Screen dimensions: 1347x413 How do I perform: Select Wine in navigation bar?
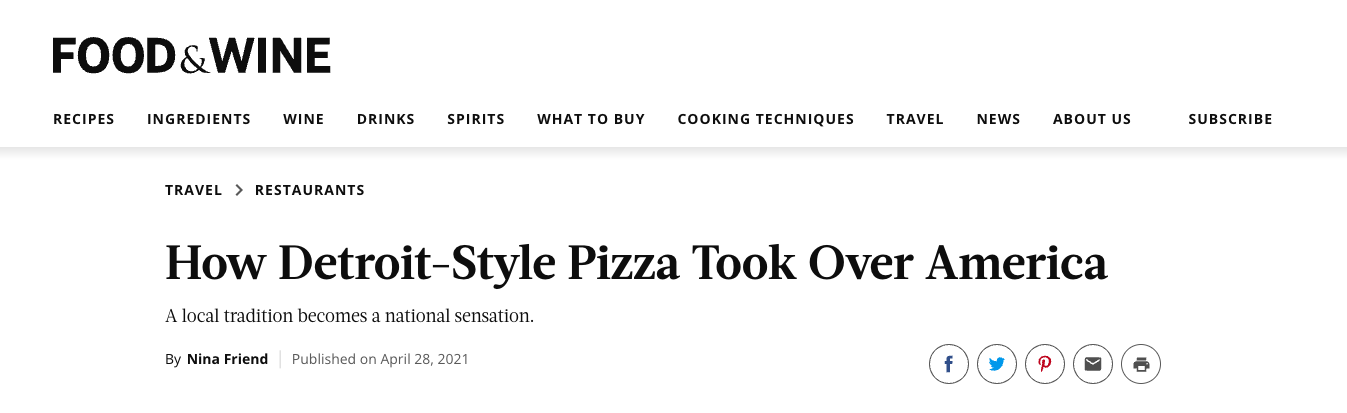coord(304,119)
